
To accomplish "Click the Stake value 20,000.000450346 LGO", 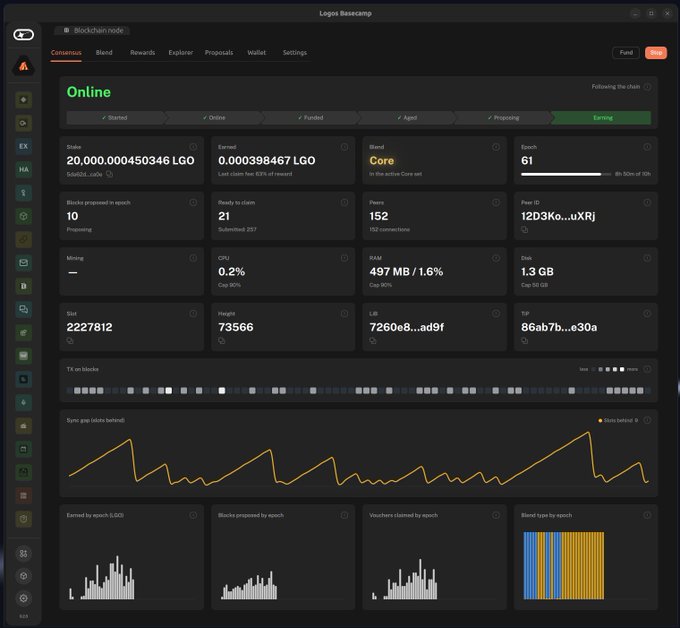I will pos(130,160).
